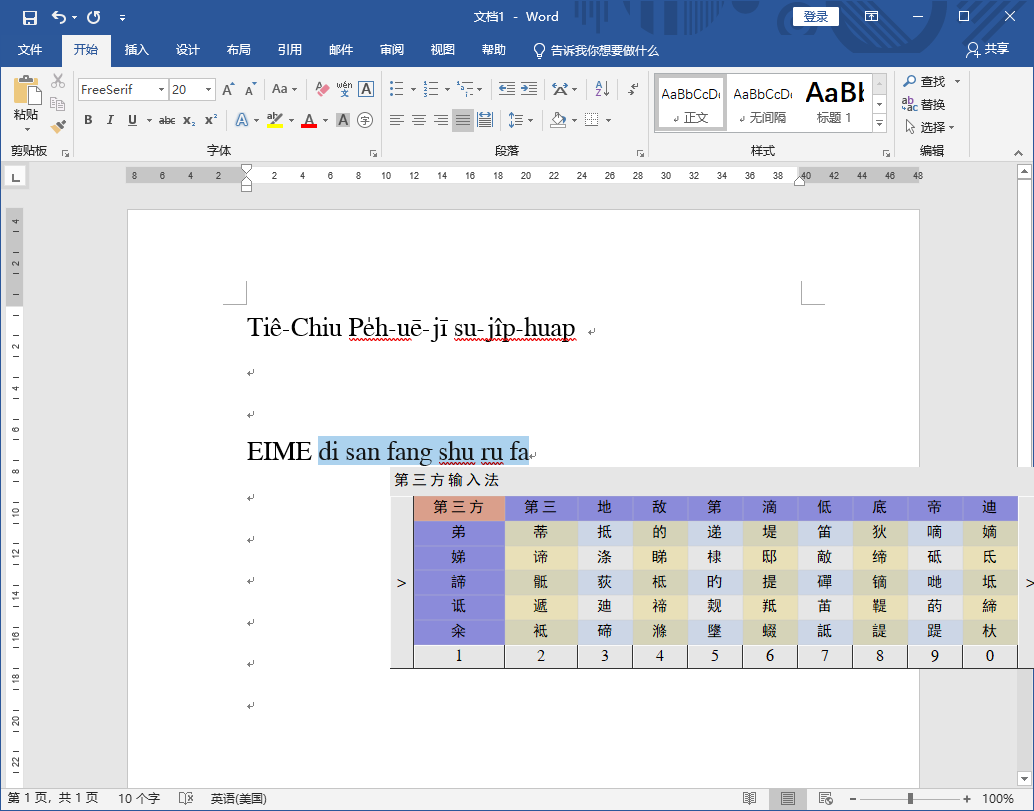Switch to the Design (设计) tab
This screenshot has height=811, width=1034.
pos(187,50)
